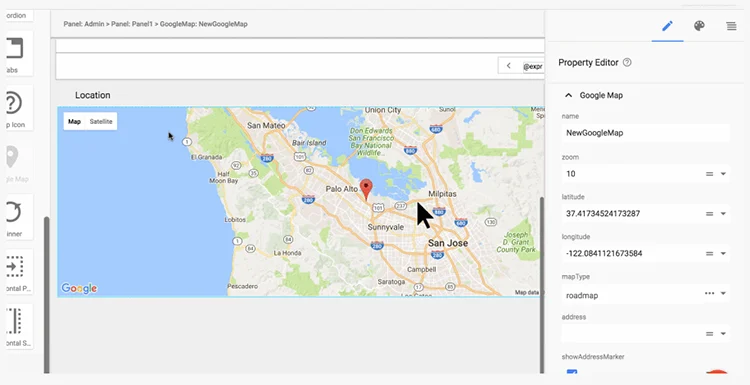Image resolution: width=750 pixels, height=385 pixels.
Task: Switch map view to Map mode
Action: pyautogui.click(x=74, y=121)
